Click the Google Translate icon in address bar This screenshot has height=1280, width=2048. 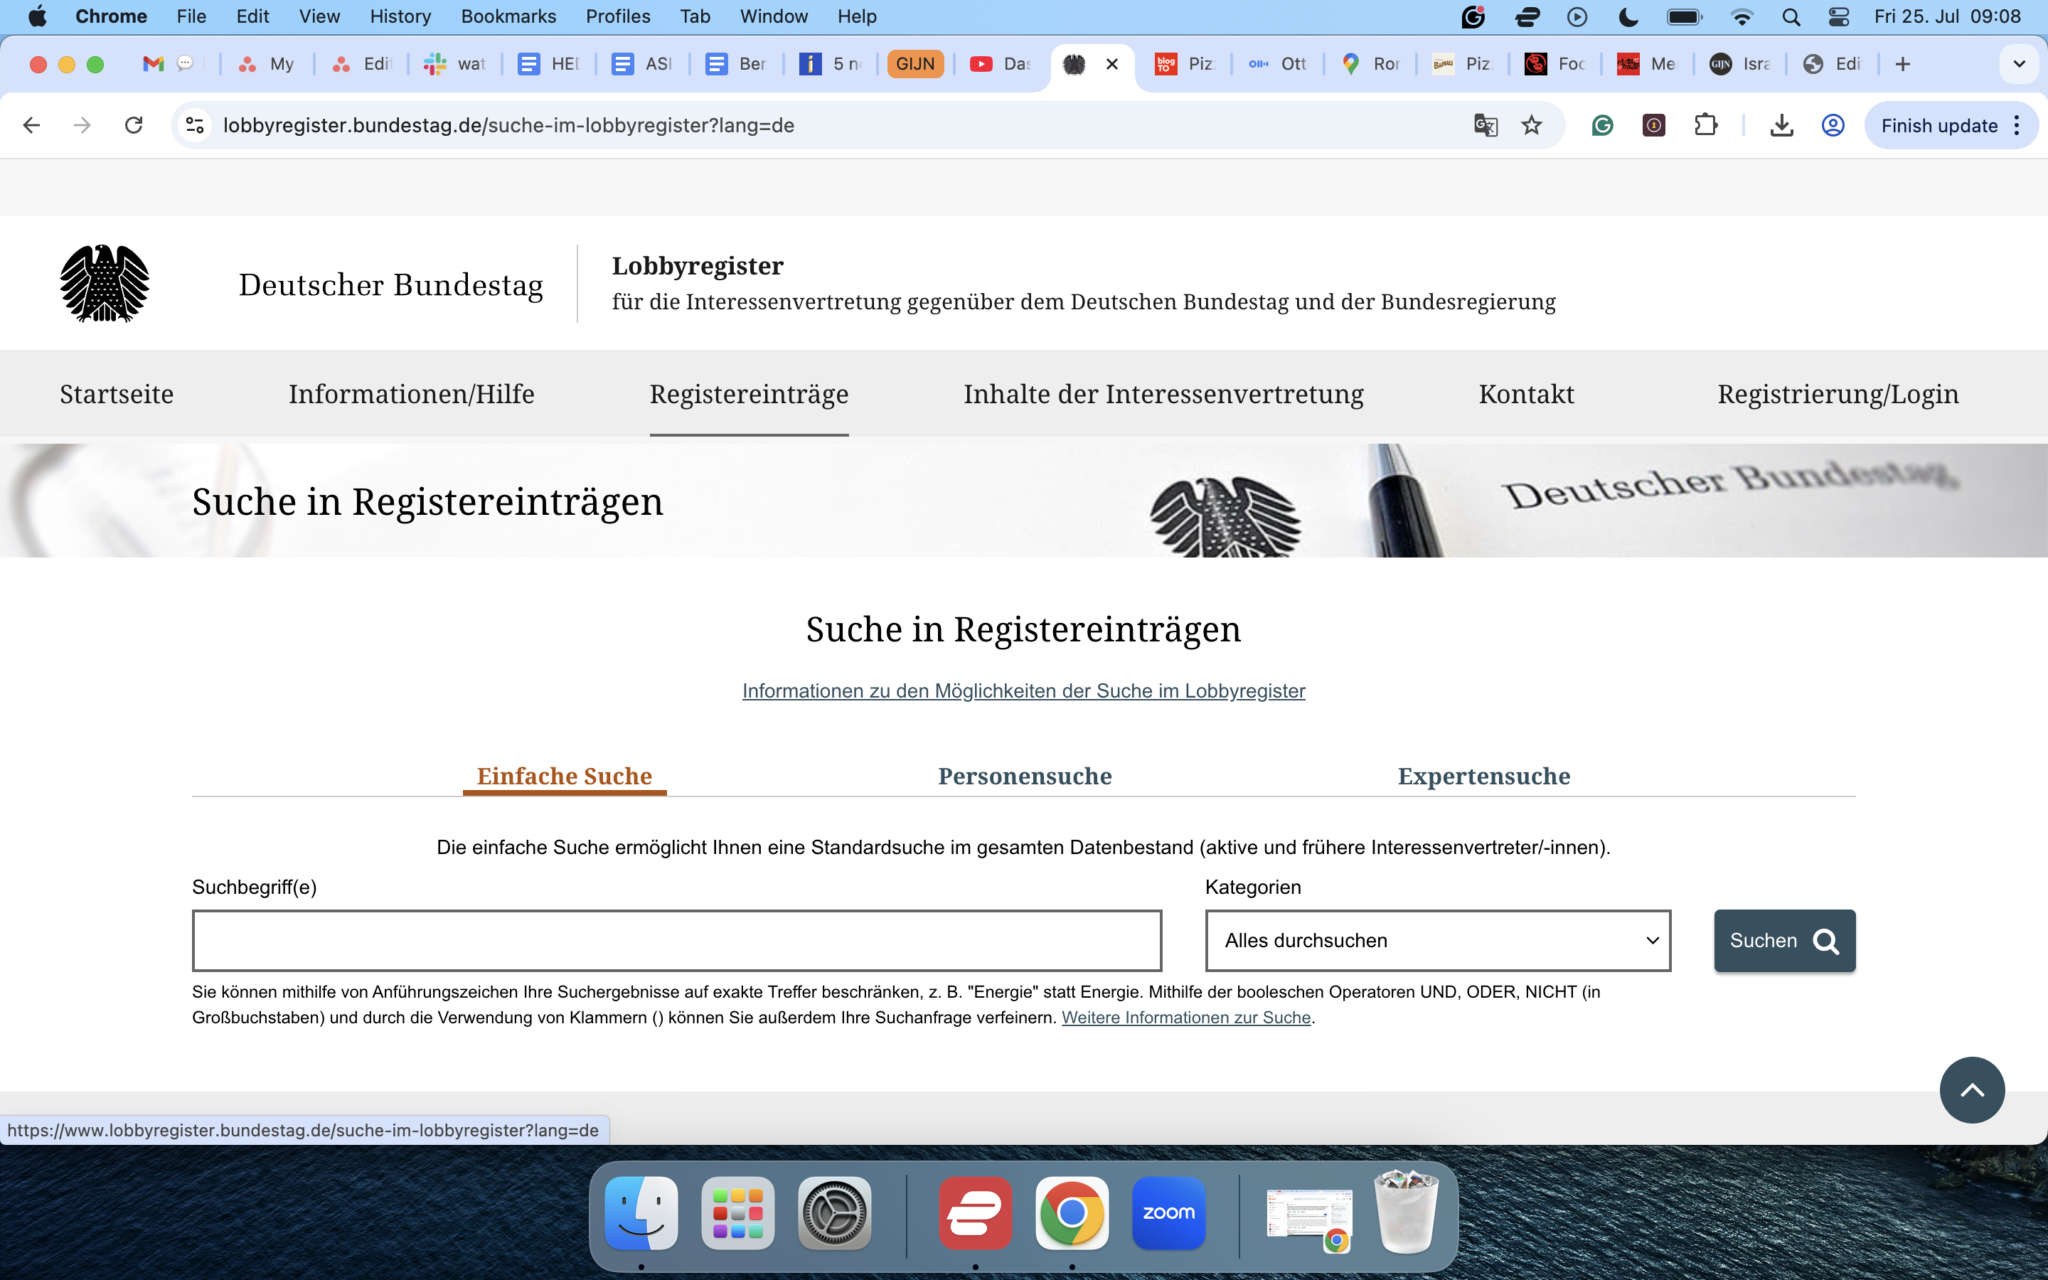pyautogui.click(x=1486, y=125)
